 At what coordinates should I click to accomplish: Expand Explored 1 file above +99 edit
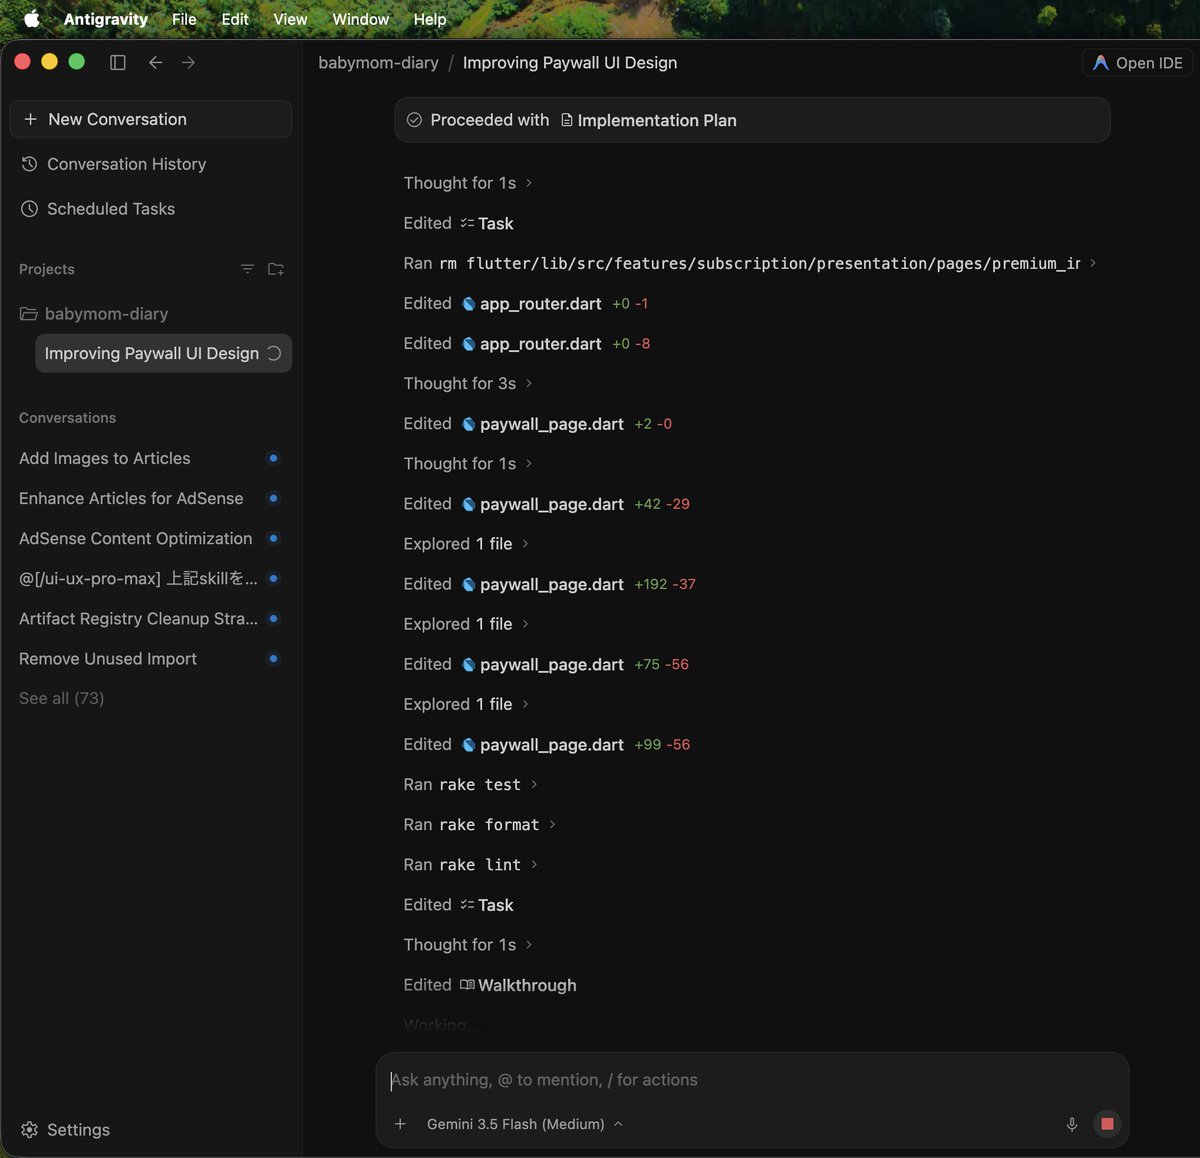(466, 704)
